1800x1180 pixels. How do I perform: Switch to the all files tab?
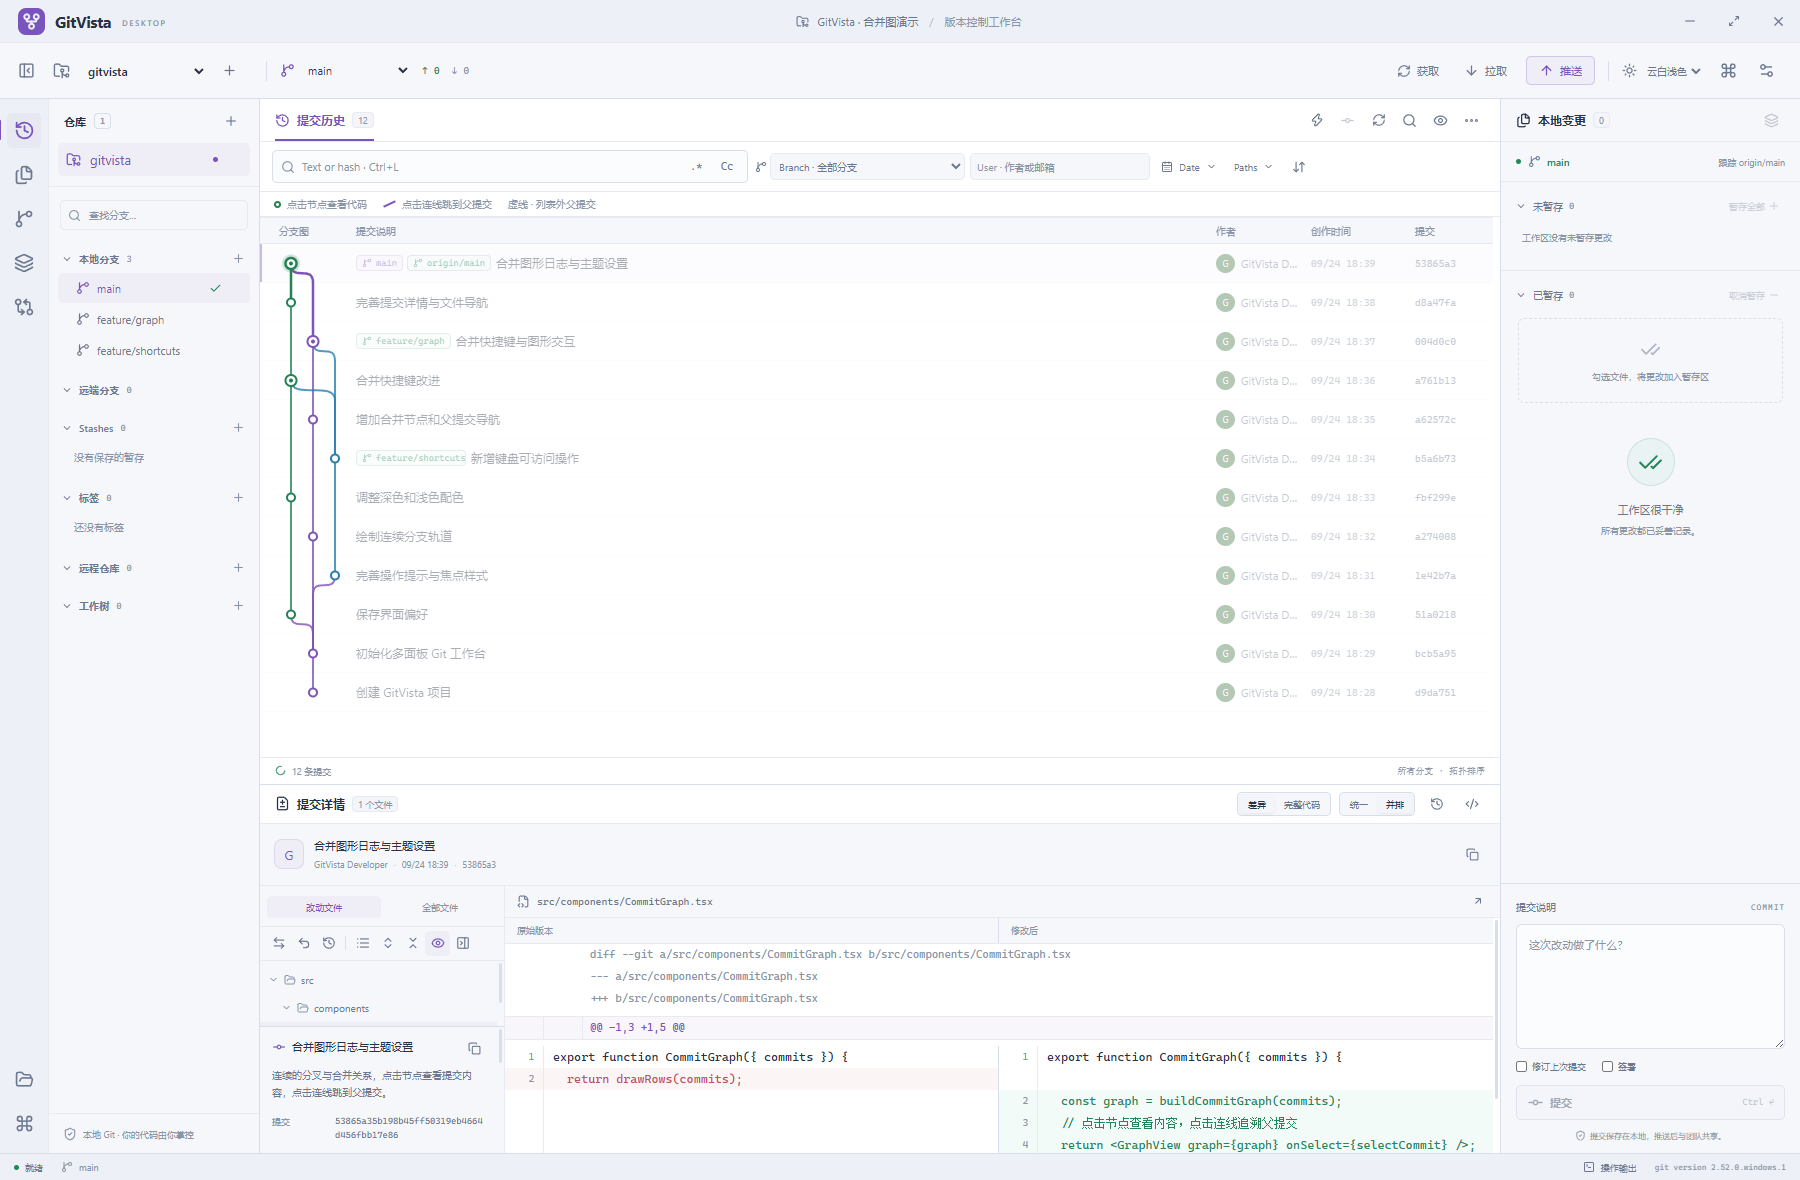click(x=440, y=907)
